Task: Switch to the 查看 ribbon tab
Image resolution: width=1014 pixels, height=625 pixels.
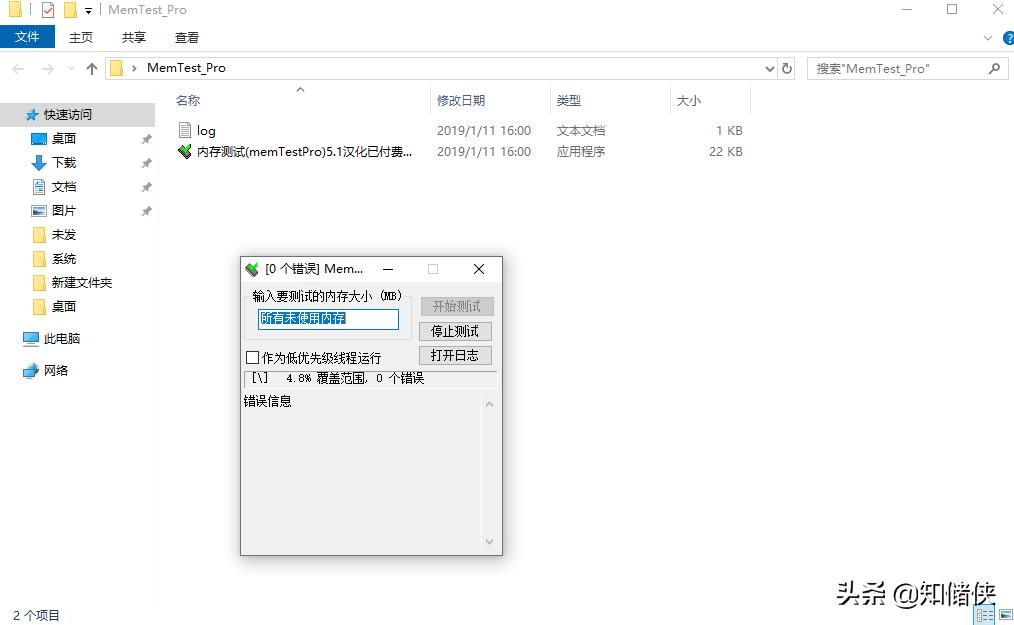Action: (x=189, y=37)
